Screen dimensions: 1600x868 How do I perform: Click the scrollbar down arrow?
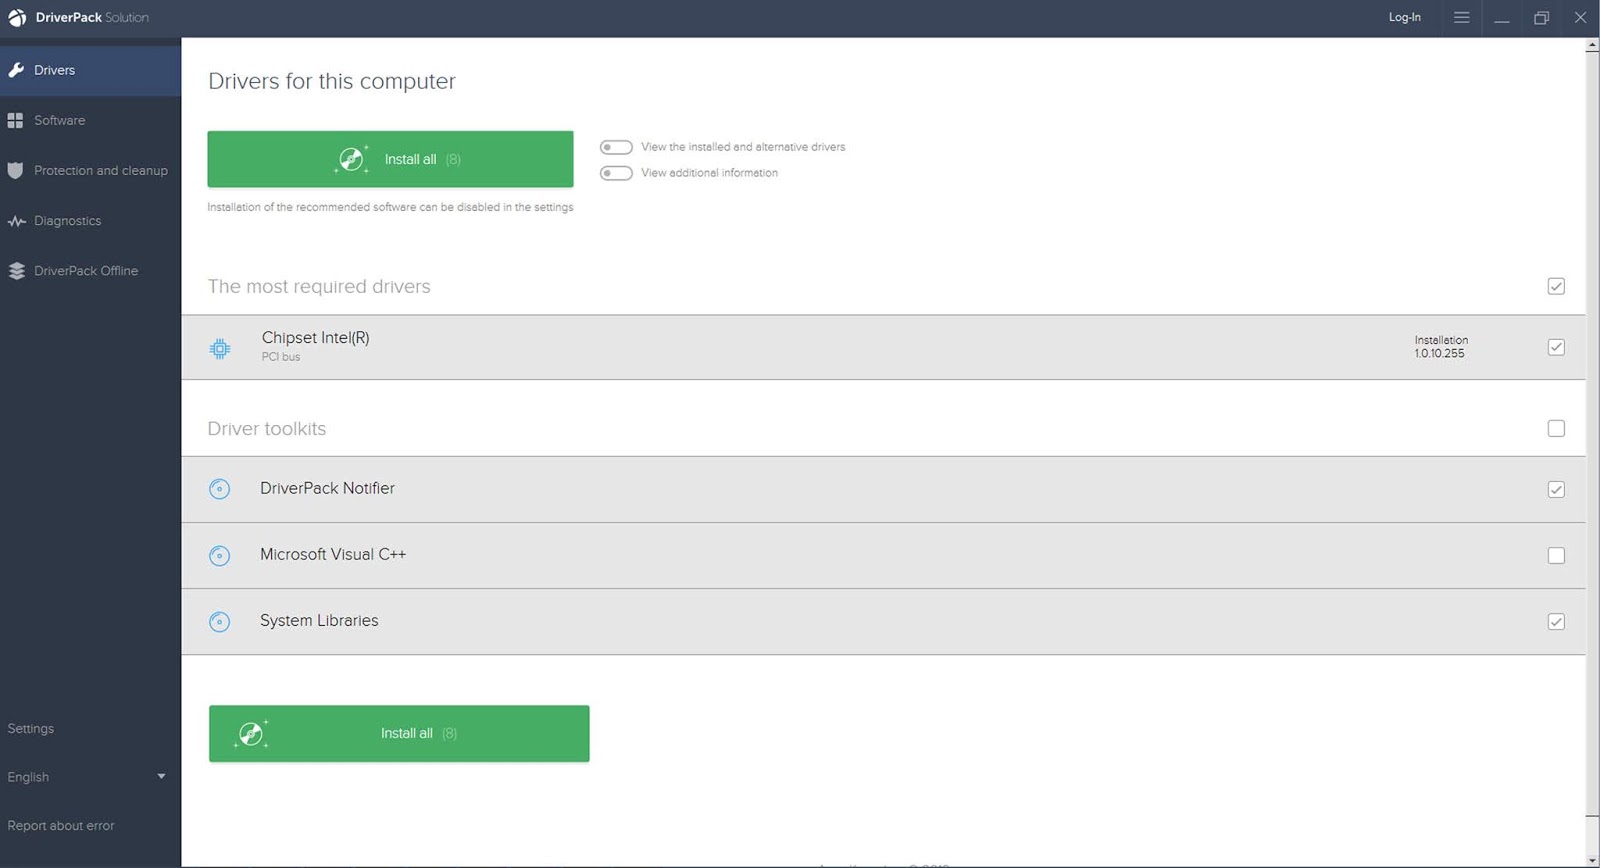[1592, 860]
